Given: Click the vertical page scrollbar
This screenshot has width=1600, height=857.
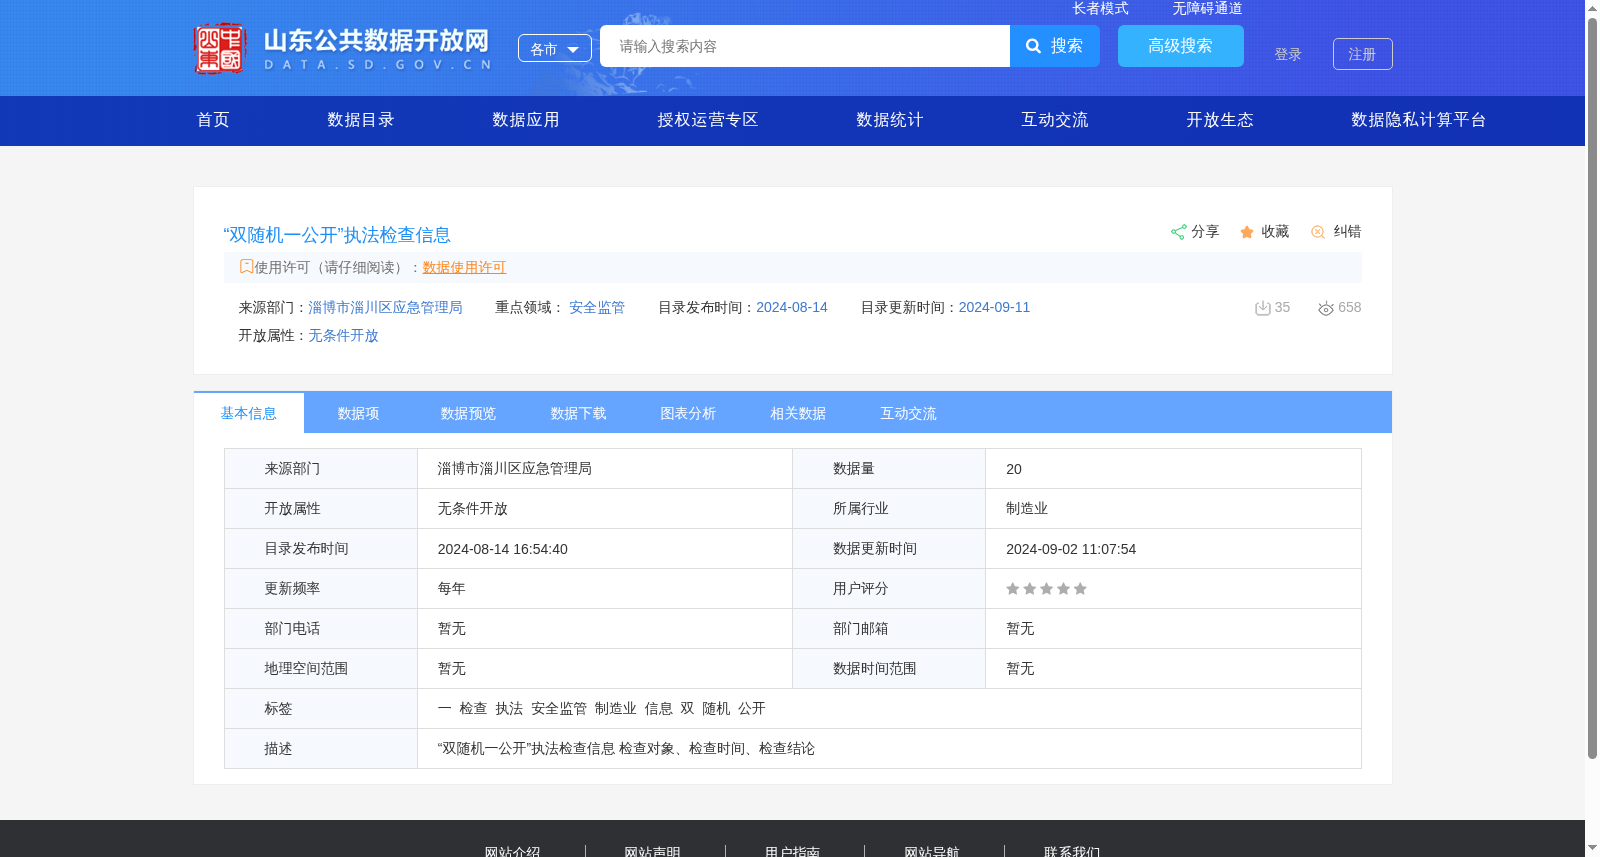Looking at the screenshot, I should [x=1592, y=388].
